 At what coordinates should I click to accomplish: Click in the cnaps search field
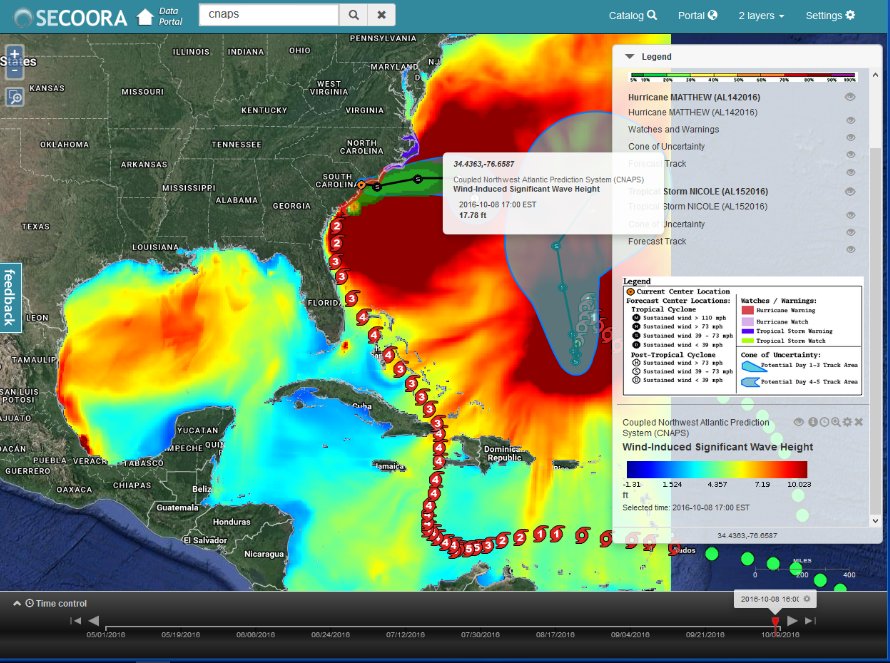click(268, 15)
